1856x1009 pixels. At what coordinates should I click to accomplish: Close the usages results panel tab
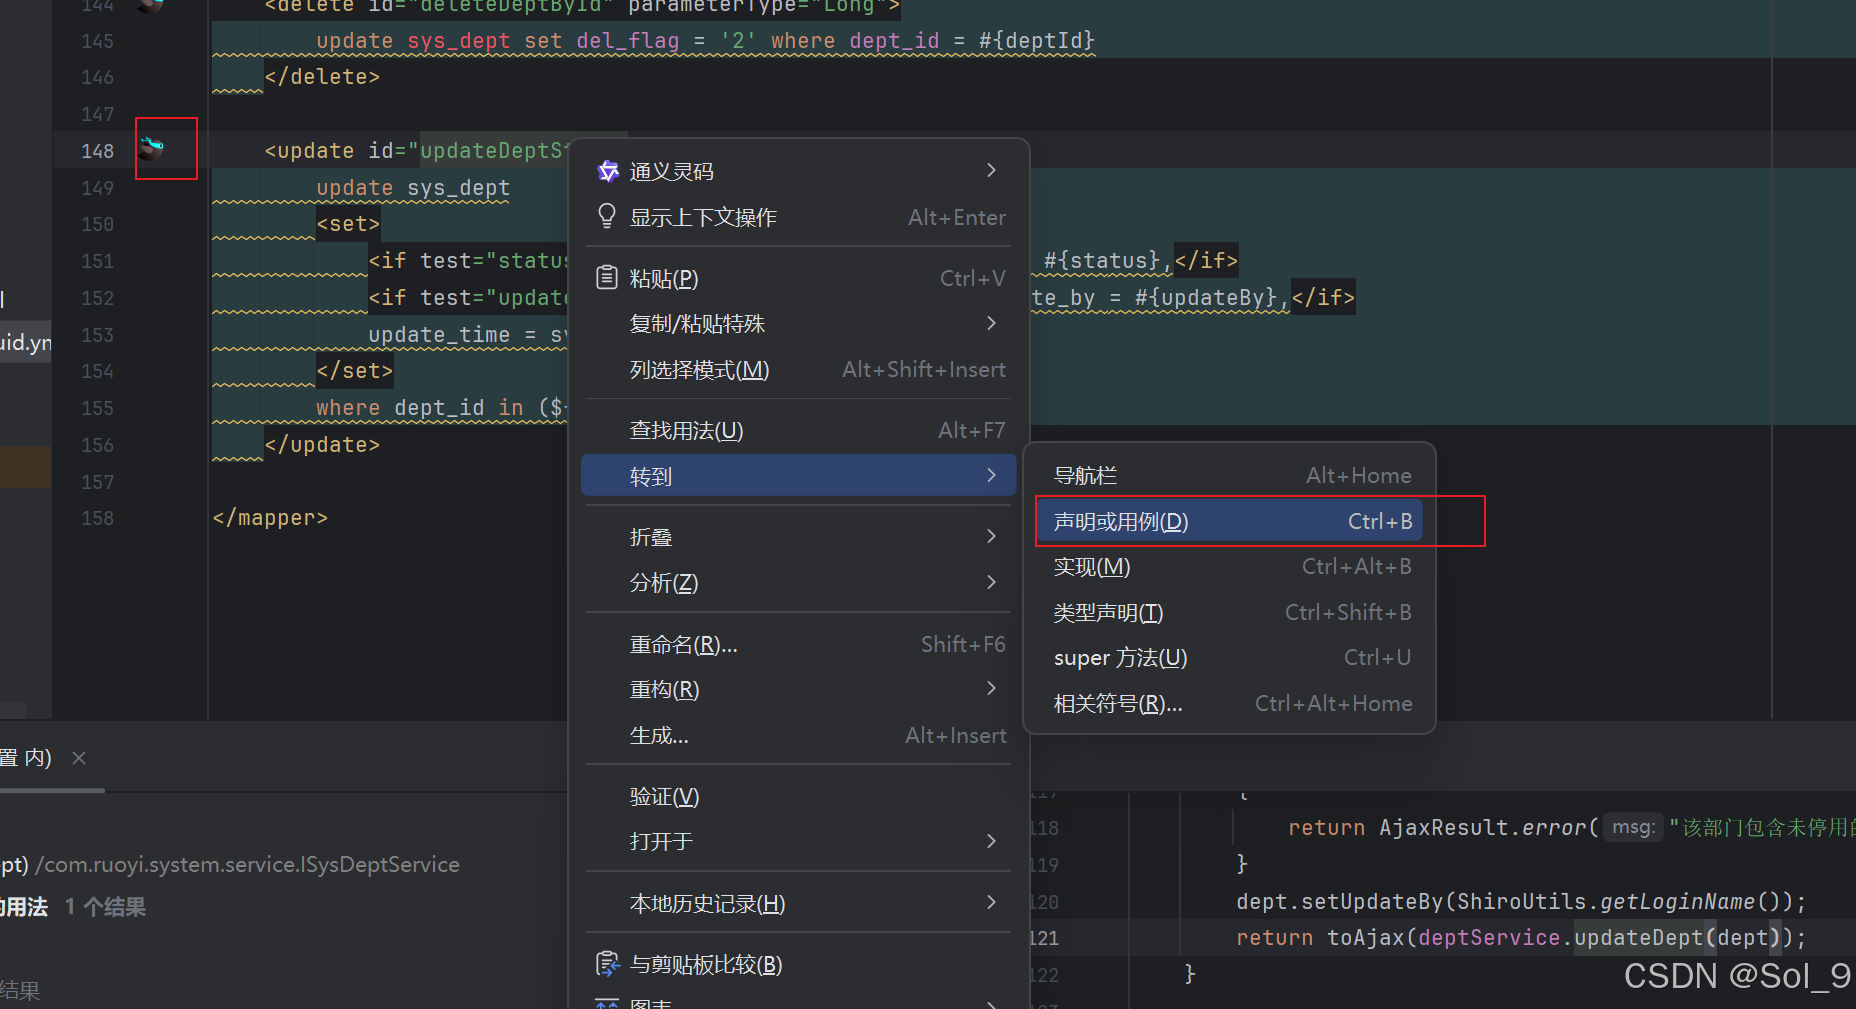[x=79, y=758]
